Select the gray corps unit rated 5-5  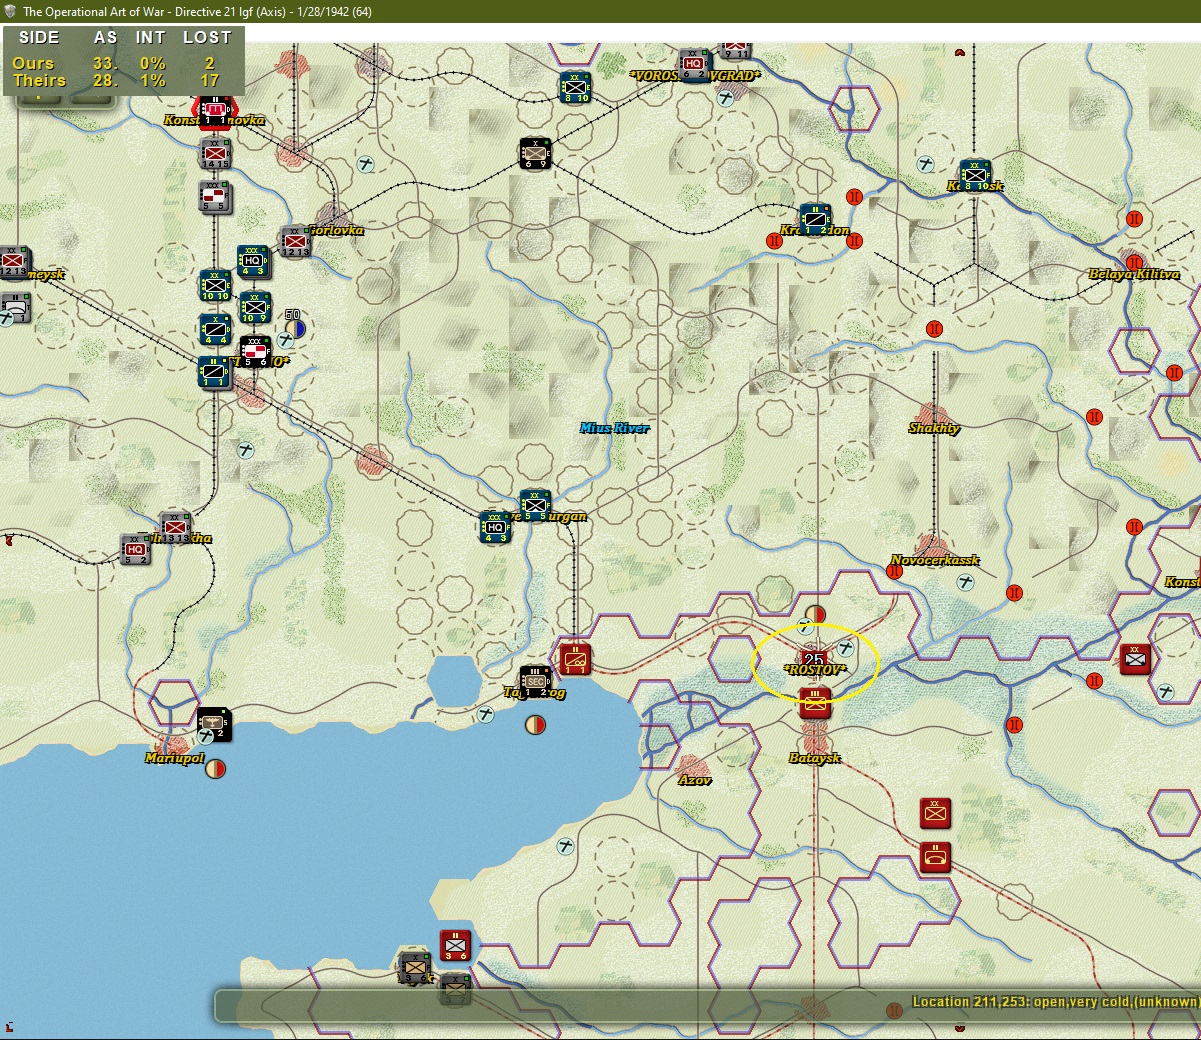[x=215, y=196]
